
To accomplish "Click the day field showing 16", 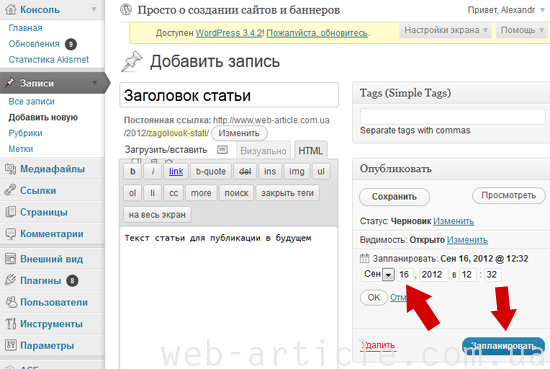I will [x=405, y=274].
